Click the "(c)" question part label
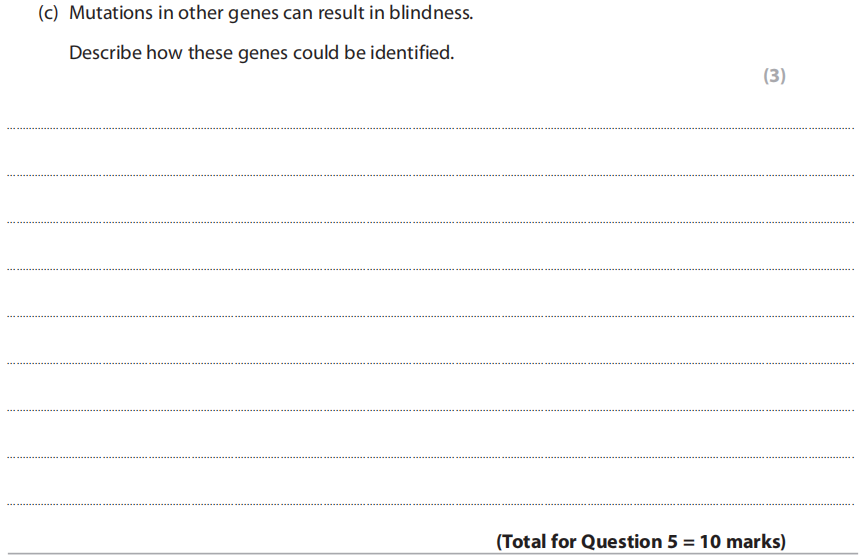Image resolution: width=863 pixels, height=560 pixels. pyautogui.click(x=49, y=15)
